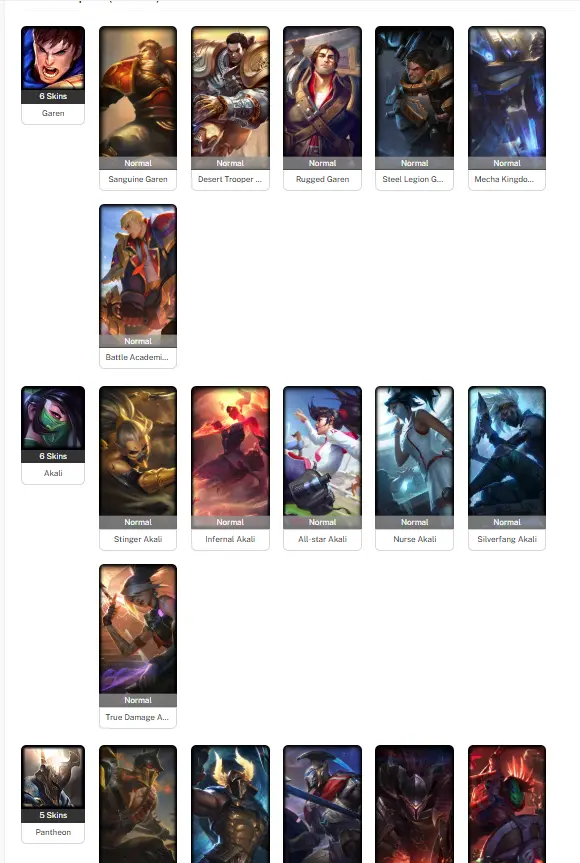Select the Pantheon champion portrait
This screenshot has width=580, height=863.
tap(53, 777)
